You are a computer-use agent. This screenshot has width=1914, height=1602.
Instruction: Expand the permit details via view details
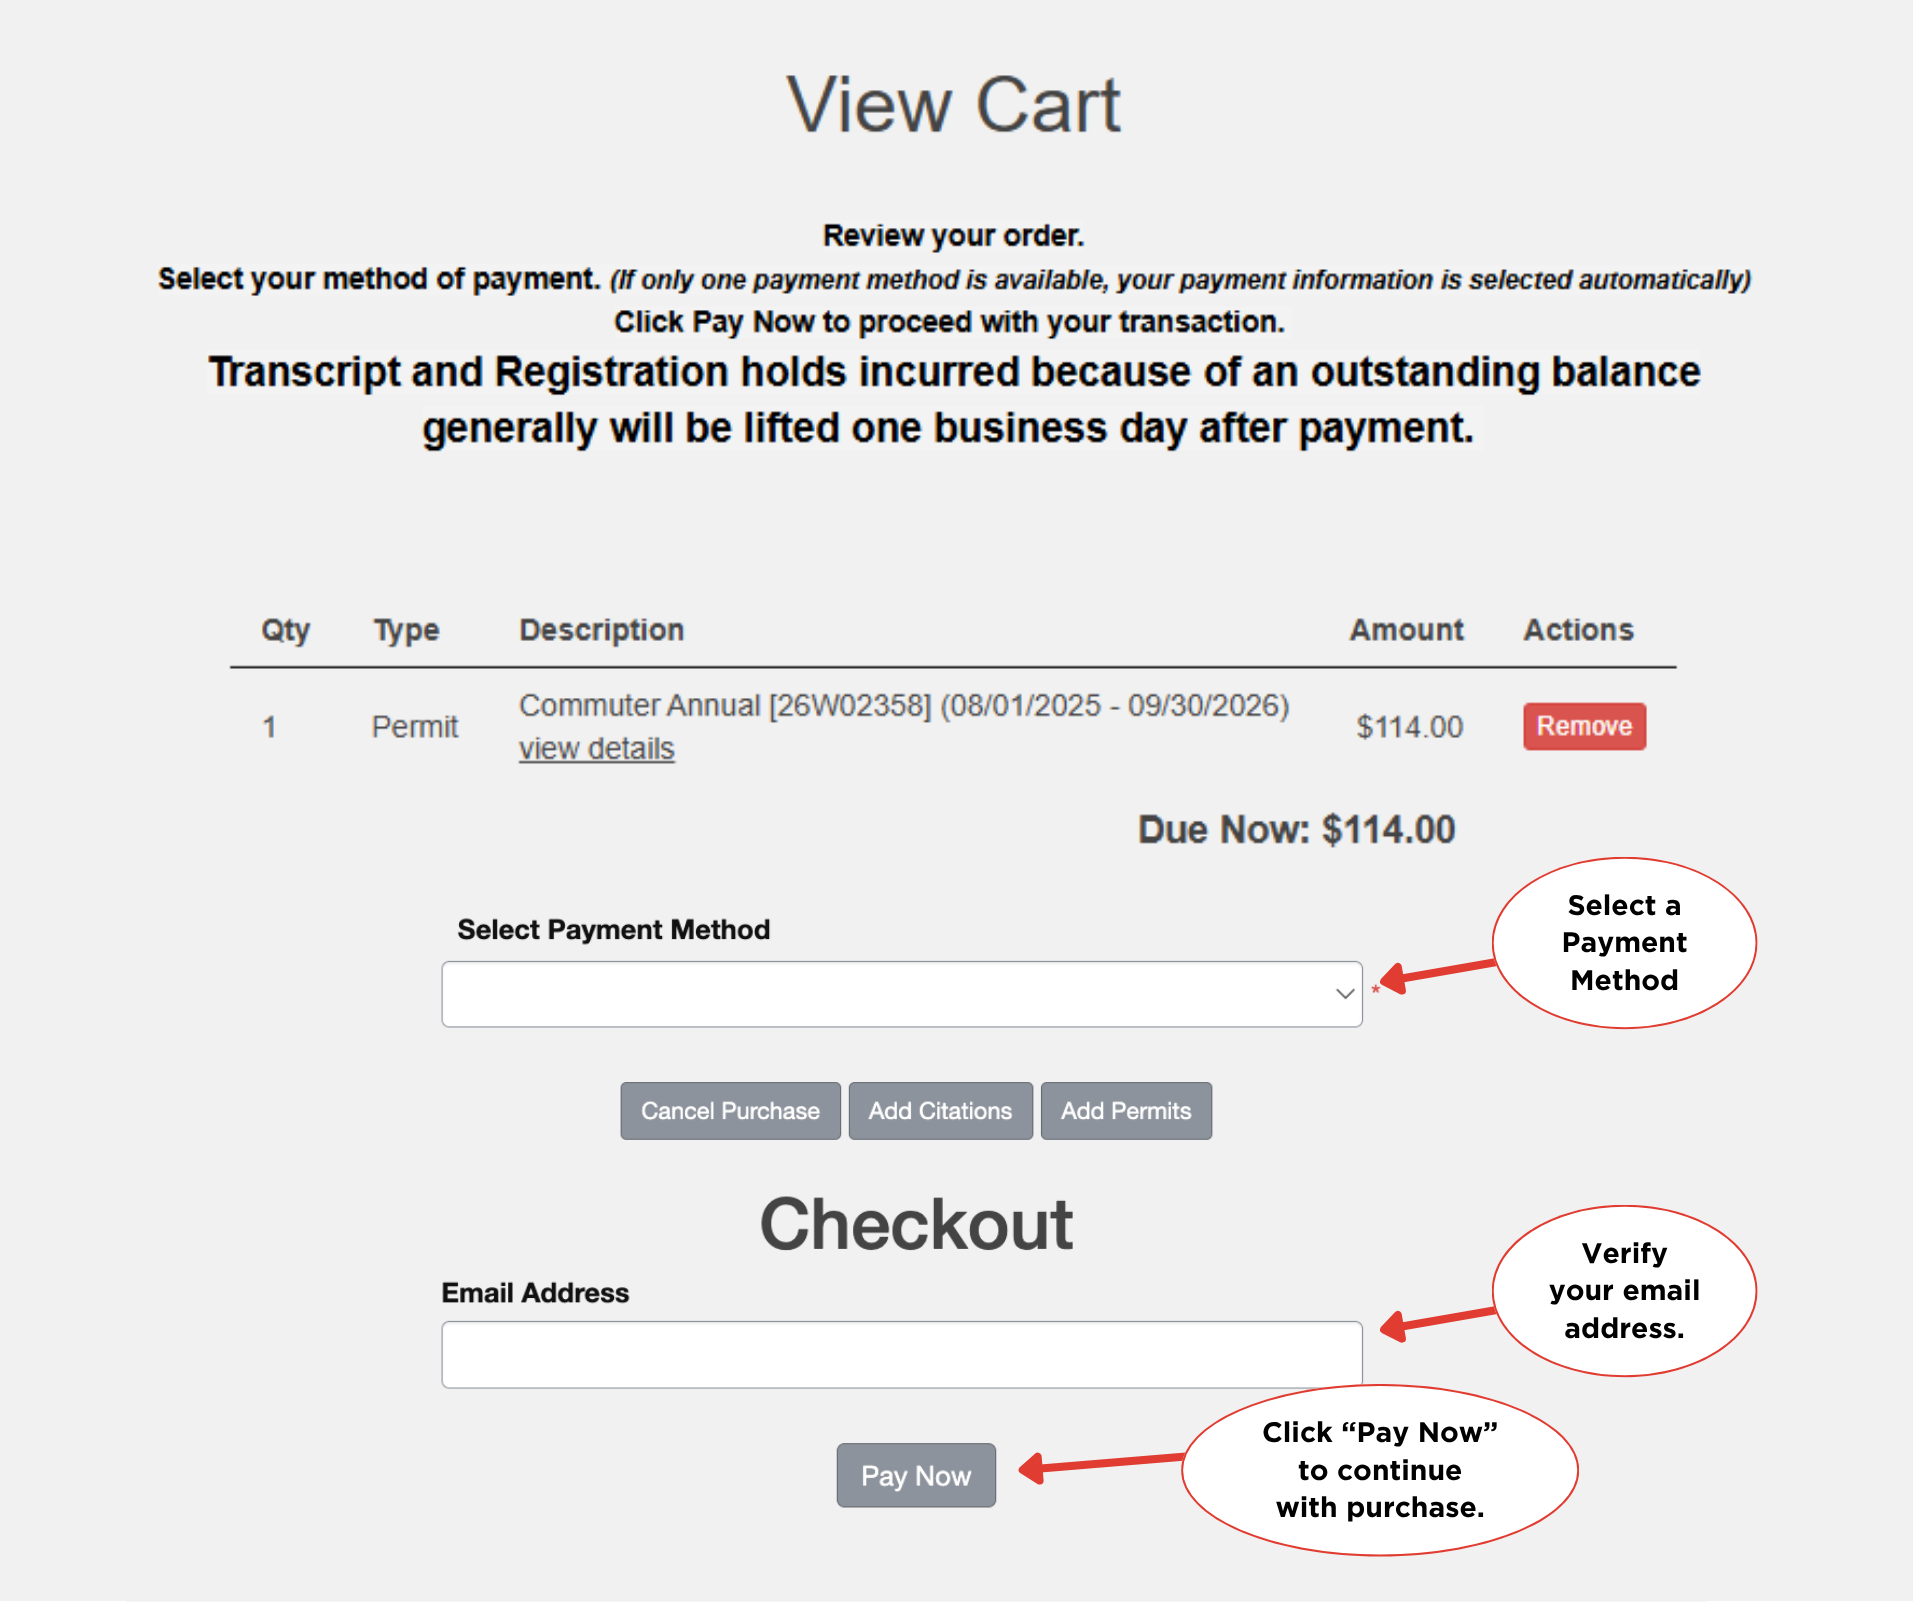click(x=595, y=748)
